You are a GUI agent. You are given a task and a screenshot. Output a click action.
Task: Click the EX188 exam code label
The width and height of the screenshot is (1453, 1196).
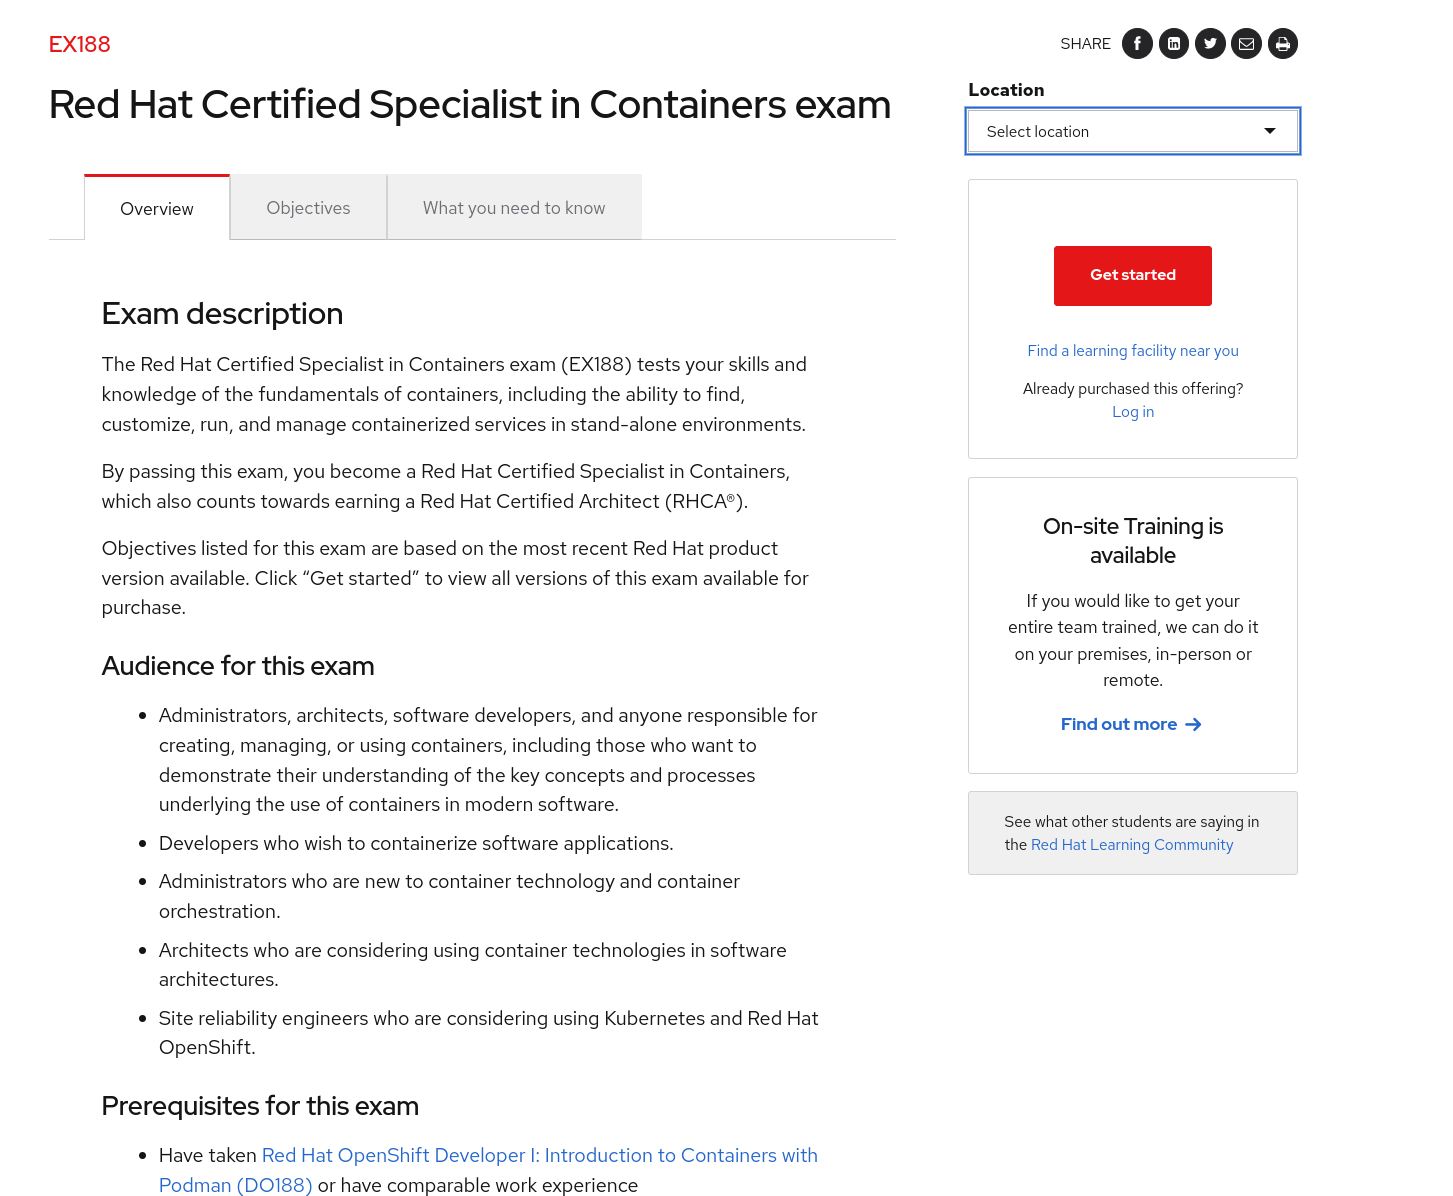(x=80, y=45)
